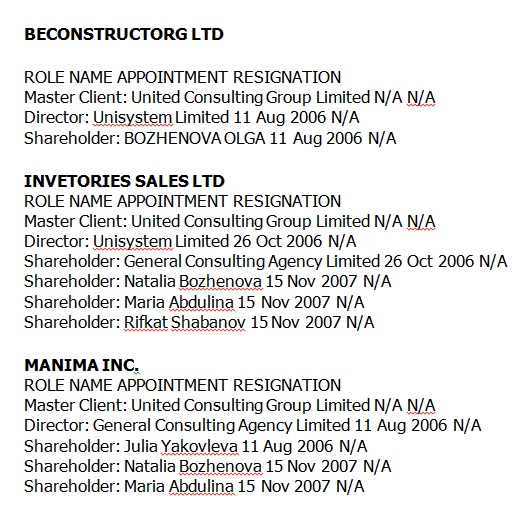Image resolution: width=532 pixels, height=508 pixels.
Task: Click the underlined name Rifkat
Action: click(x=146, y=322)
